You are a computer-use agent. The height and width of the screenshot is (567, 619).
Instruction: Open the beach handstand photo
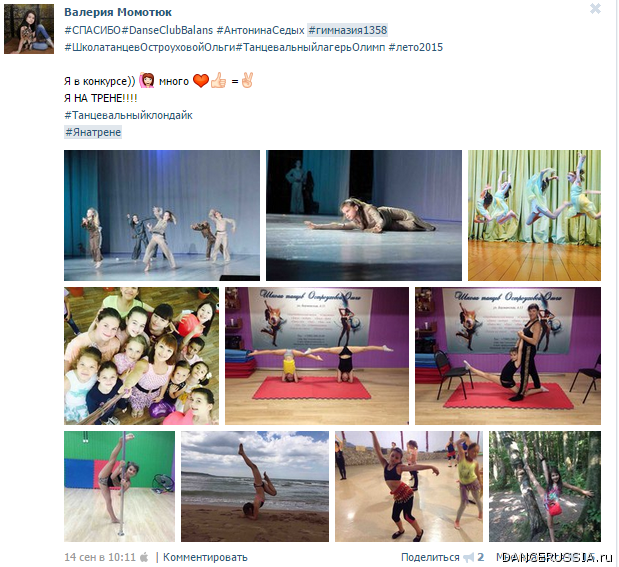click(255, 486)
